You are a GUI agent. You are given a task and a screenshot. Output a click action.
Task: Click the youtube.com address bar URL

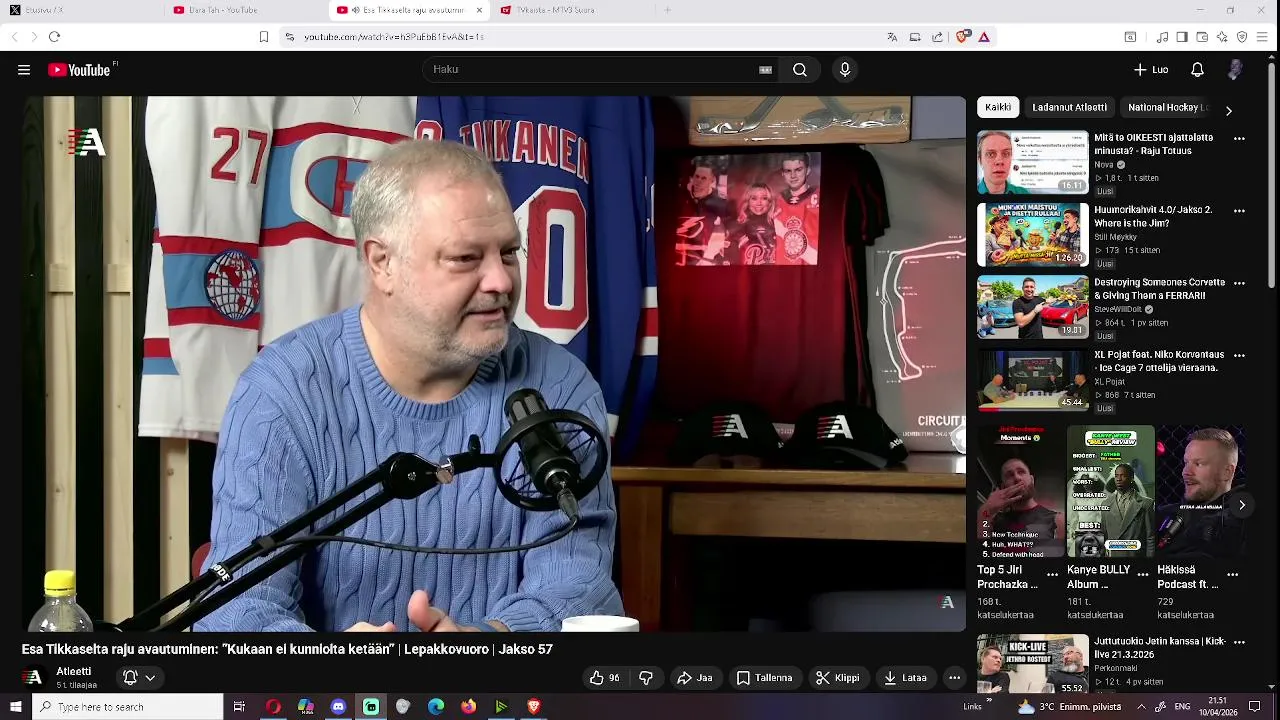(394, 37)
